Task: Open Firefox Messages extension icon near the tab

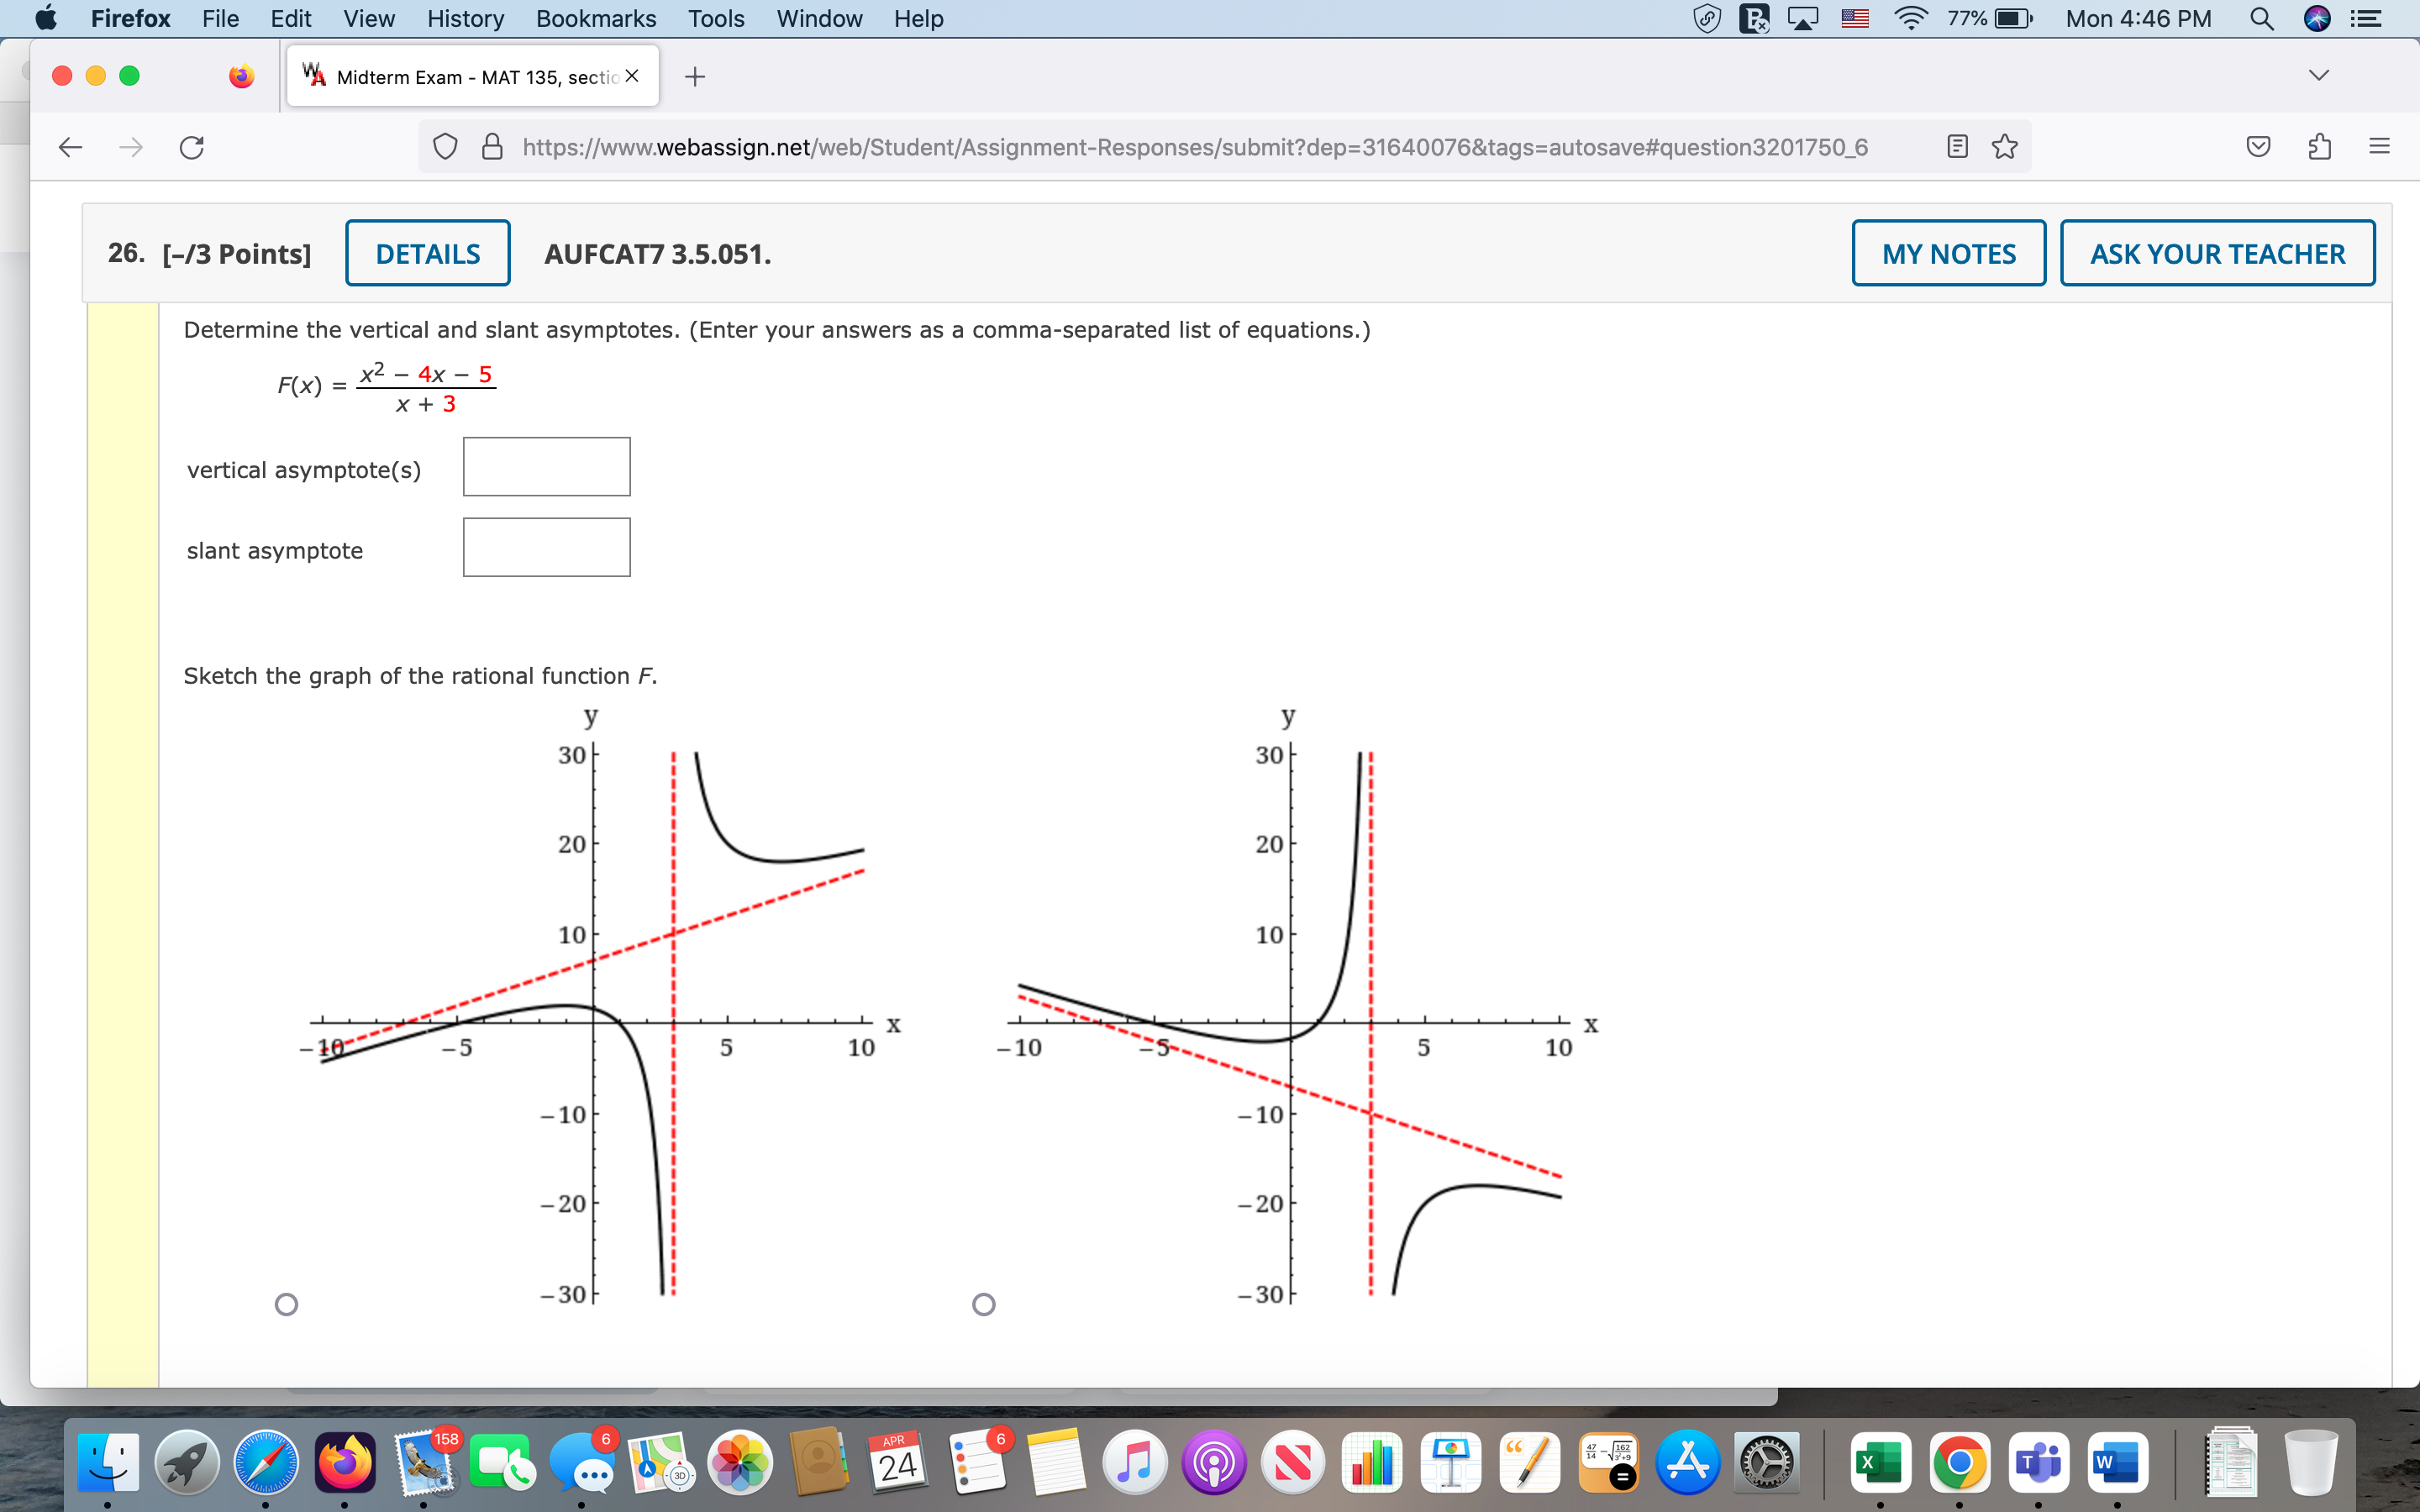Action: point(241,75)
